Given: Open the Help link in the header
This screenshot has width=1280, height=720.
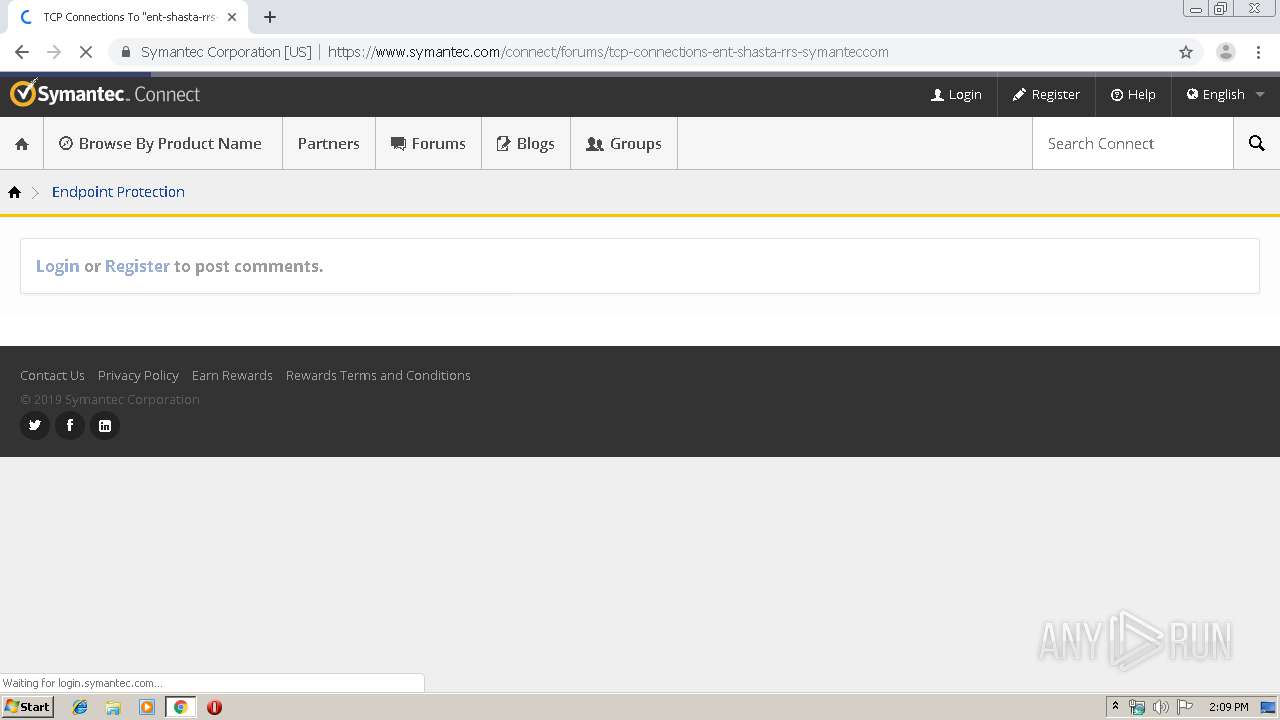Looking at the screenshot, I should pos(1133,94).
